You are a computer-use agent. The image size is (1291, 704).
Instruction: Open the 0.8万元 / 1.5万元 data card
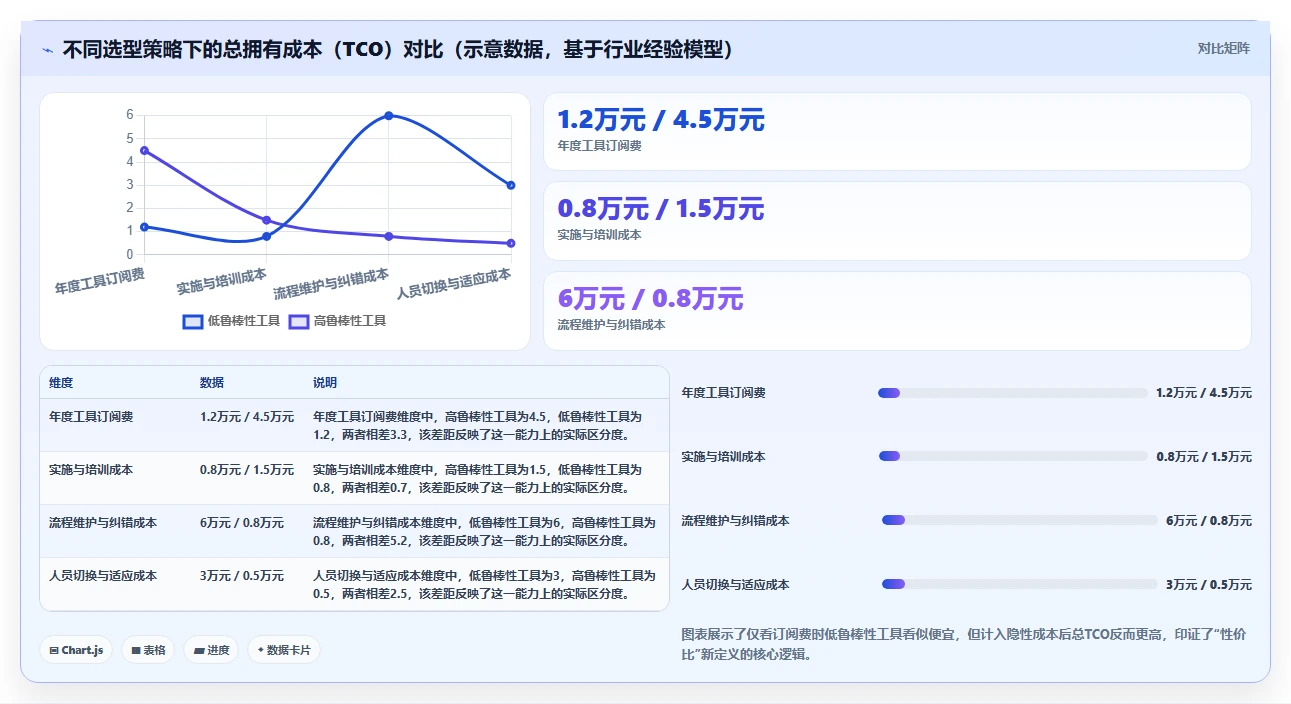coord(897,221)
